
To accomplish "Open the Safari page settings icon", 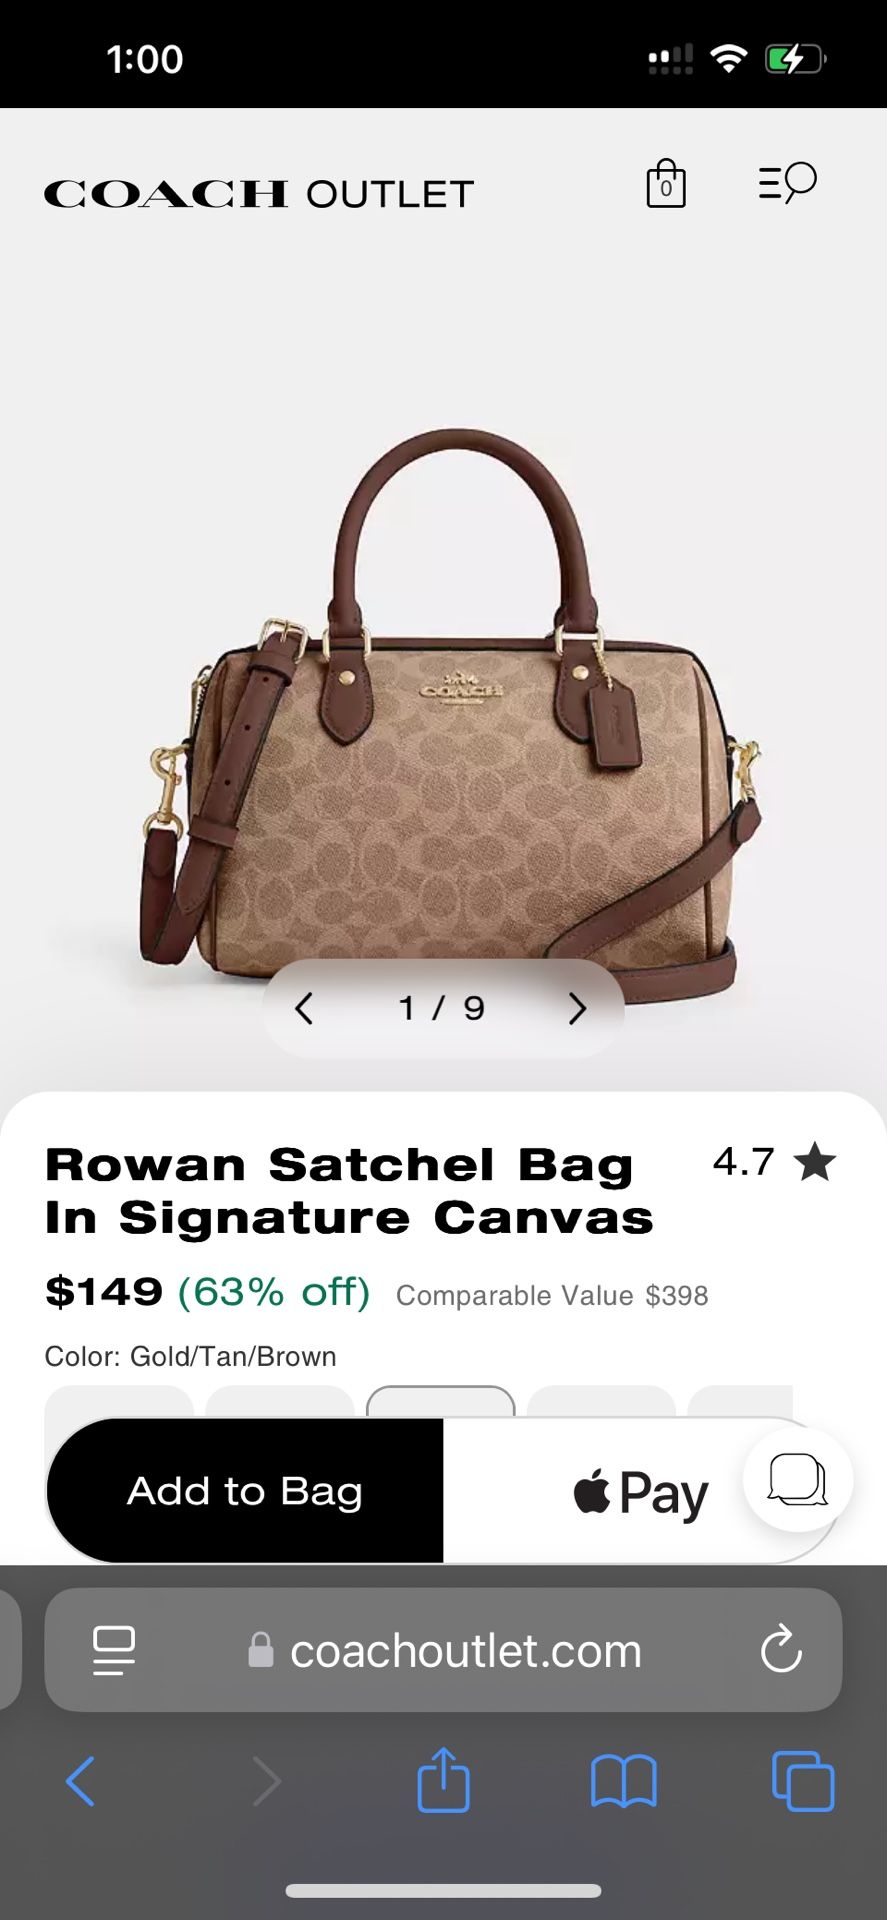I will tap(114, 1650).
